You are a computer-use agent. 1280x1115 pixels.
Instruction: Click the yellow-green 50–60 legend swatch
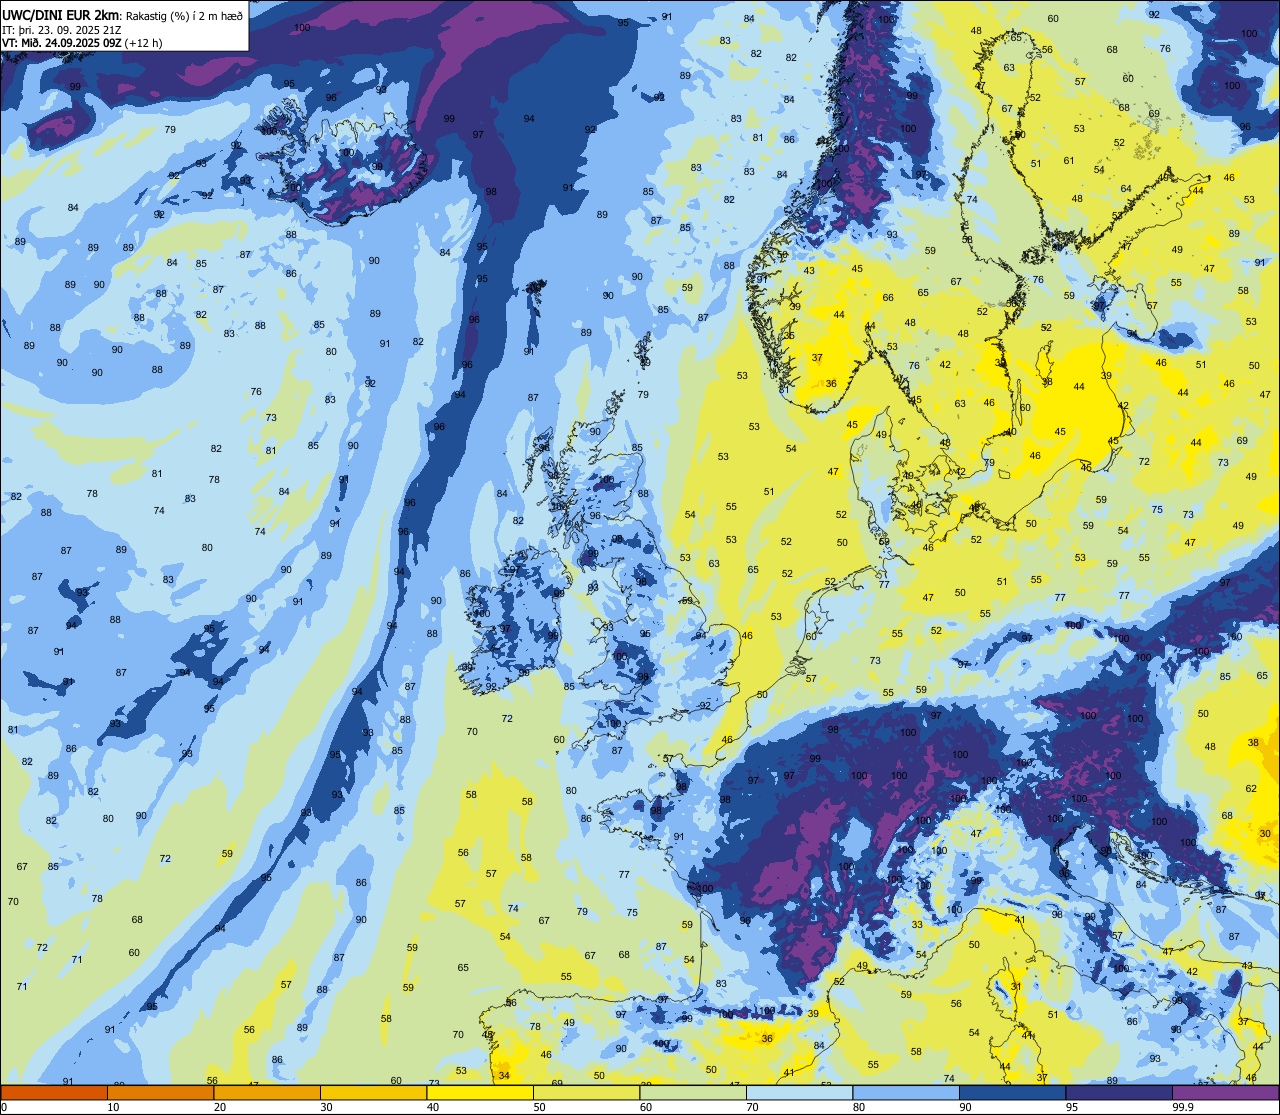tap(586, 1092)
